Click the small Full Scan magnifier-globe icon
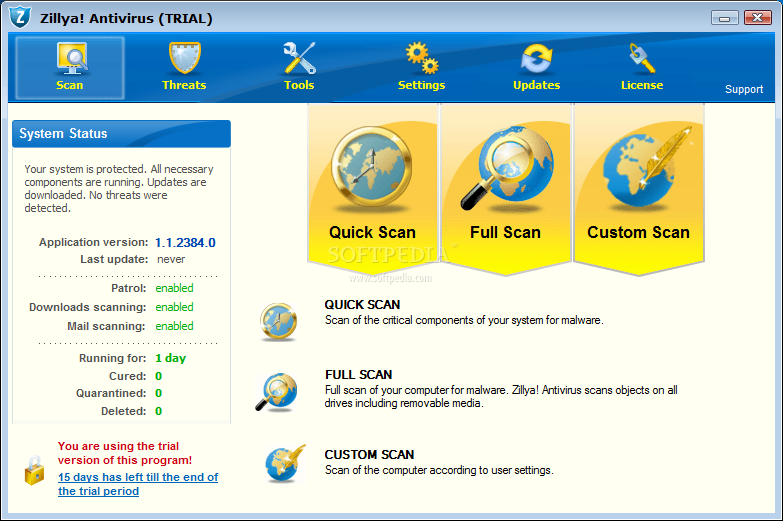Screen dimensions: 783x521 pos(277,392)
